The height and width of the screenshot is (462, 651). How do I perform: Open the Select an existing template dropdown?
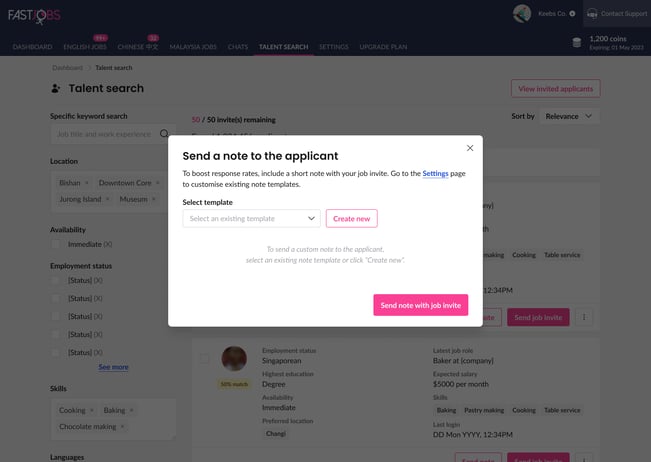(x=251, y=218)
